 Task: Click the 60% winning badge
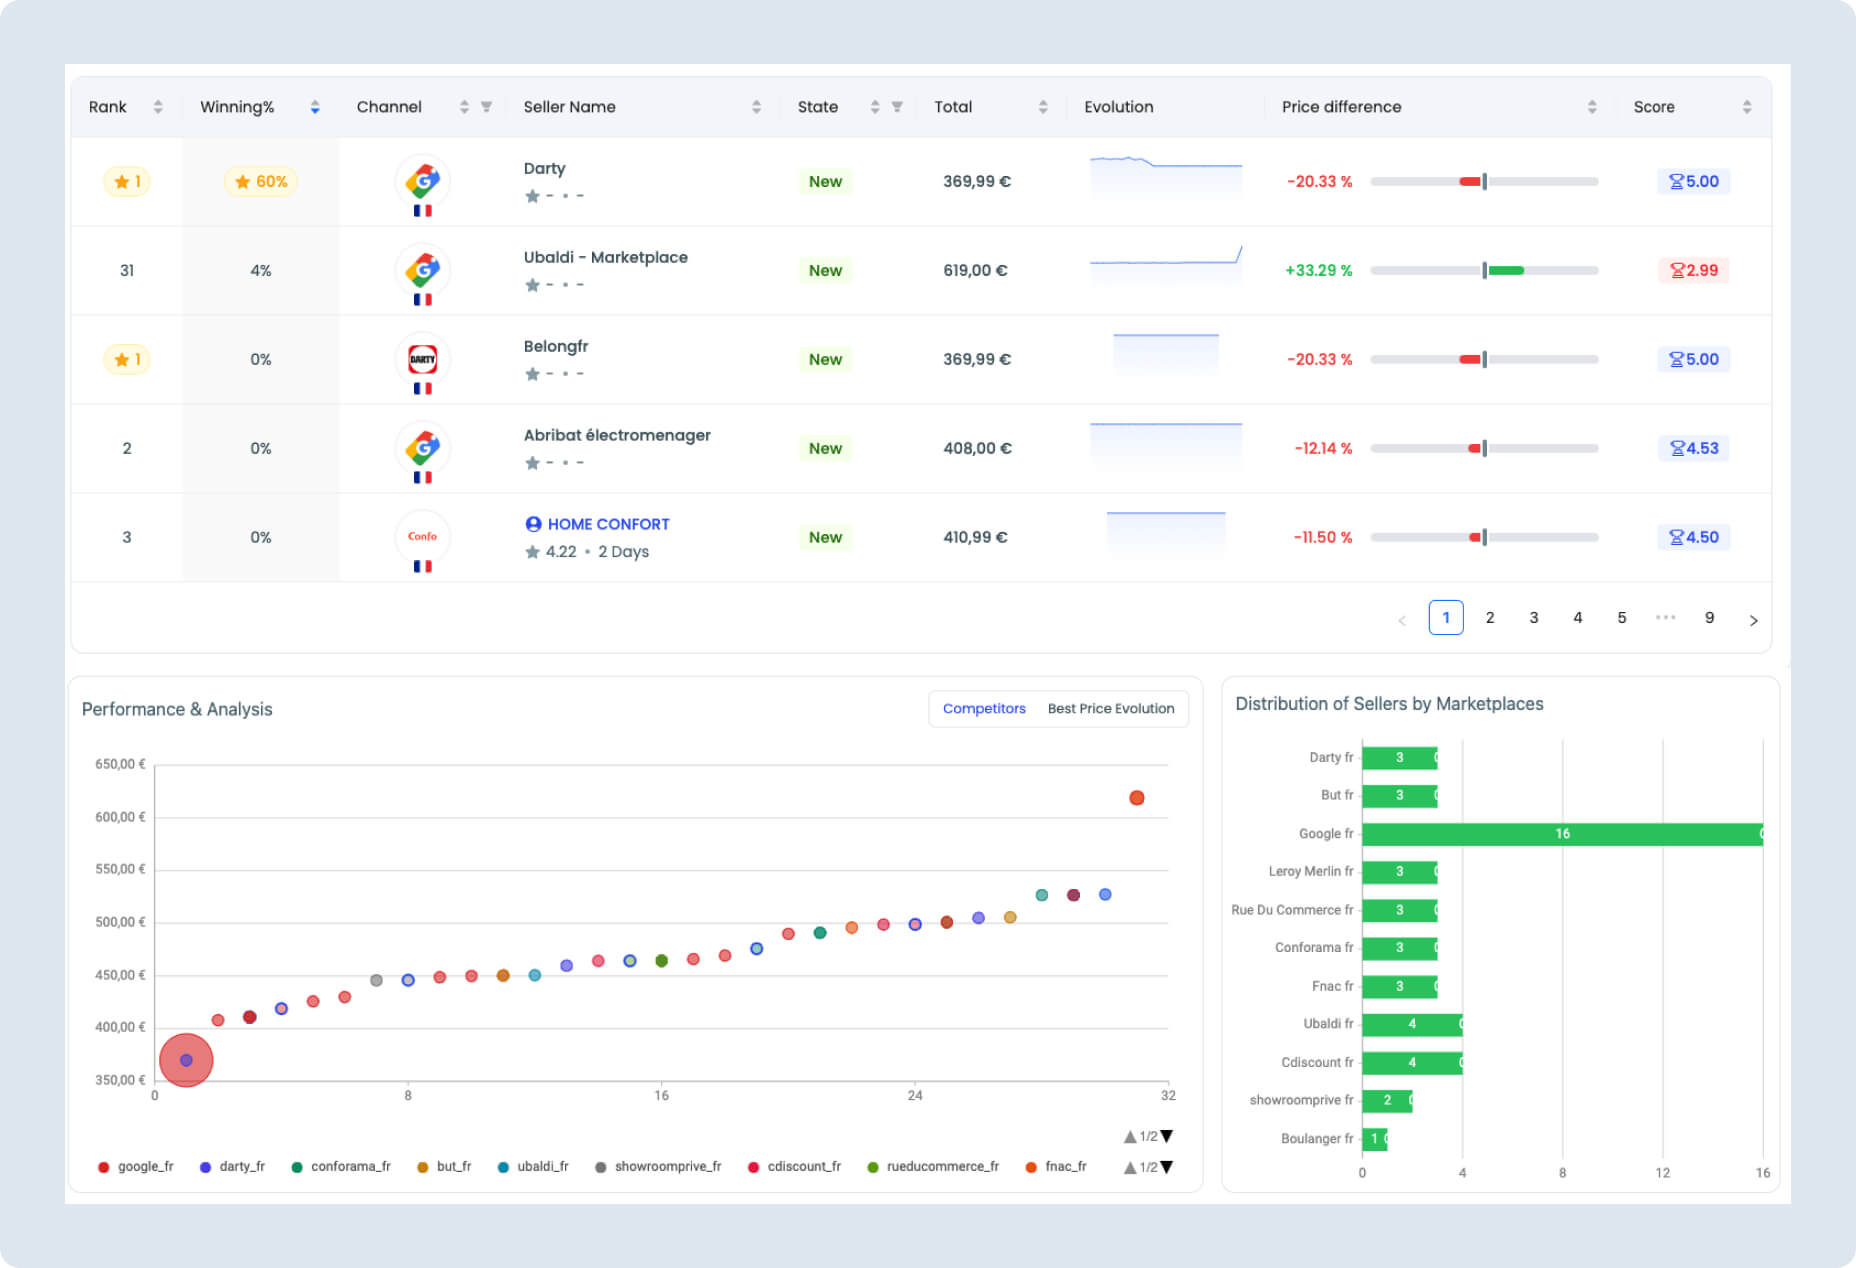tap(261, 182)
